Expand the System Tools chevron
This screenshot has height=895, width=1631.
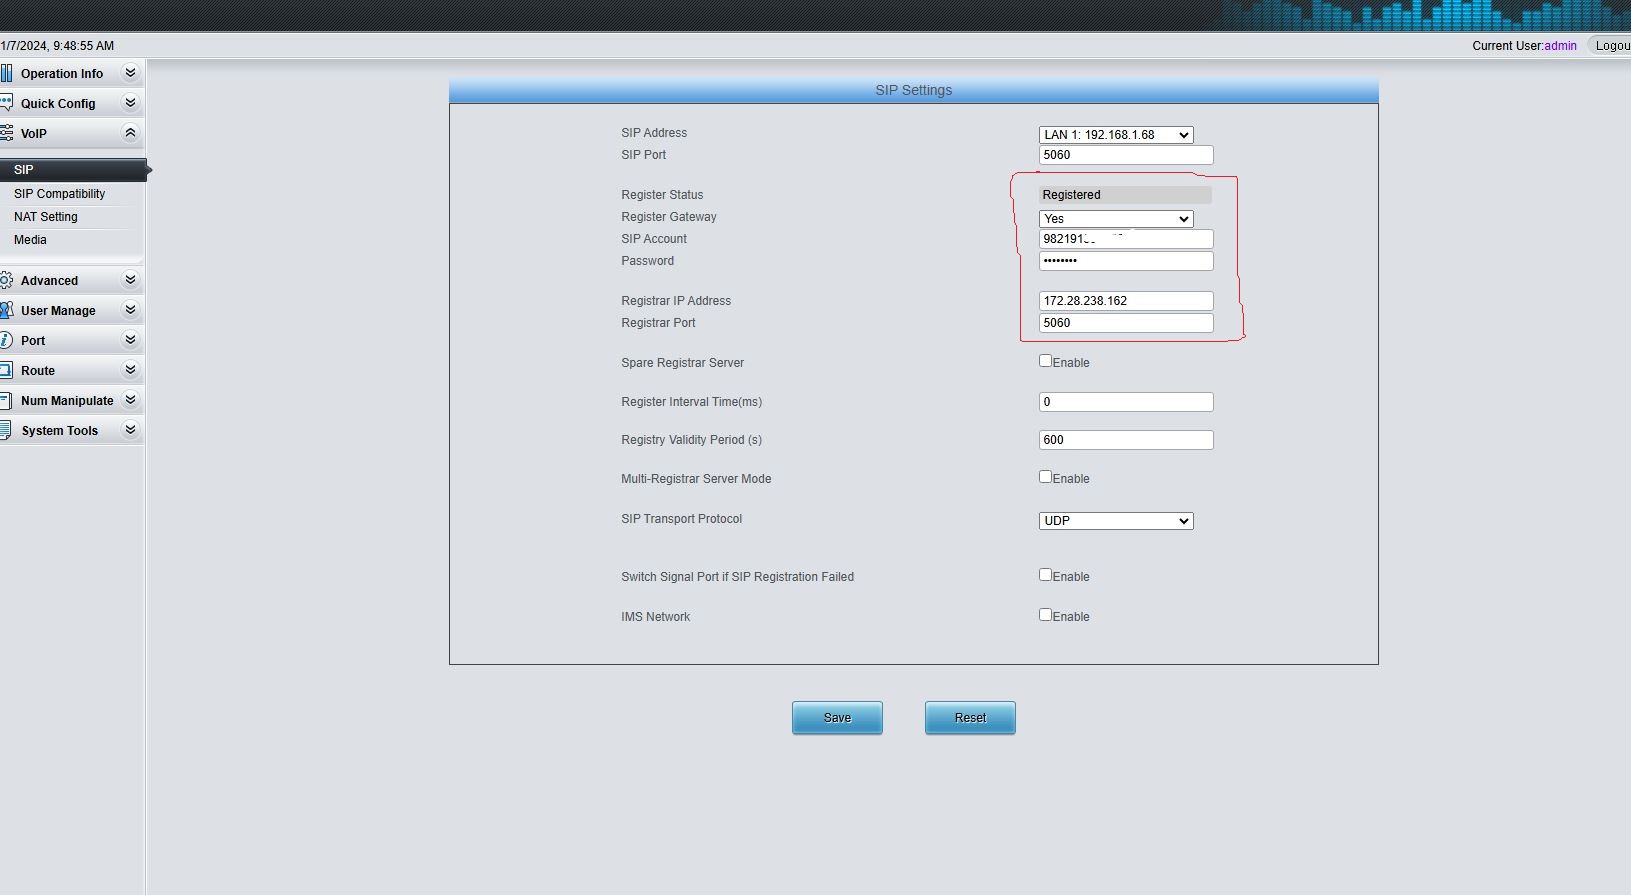click(x=130, y=430)
